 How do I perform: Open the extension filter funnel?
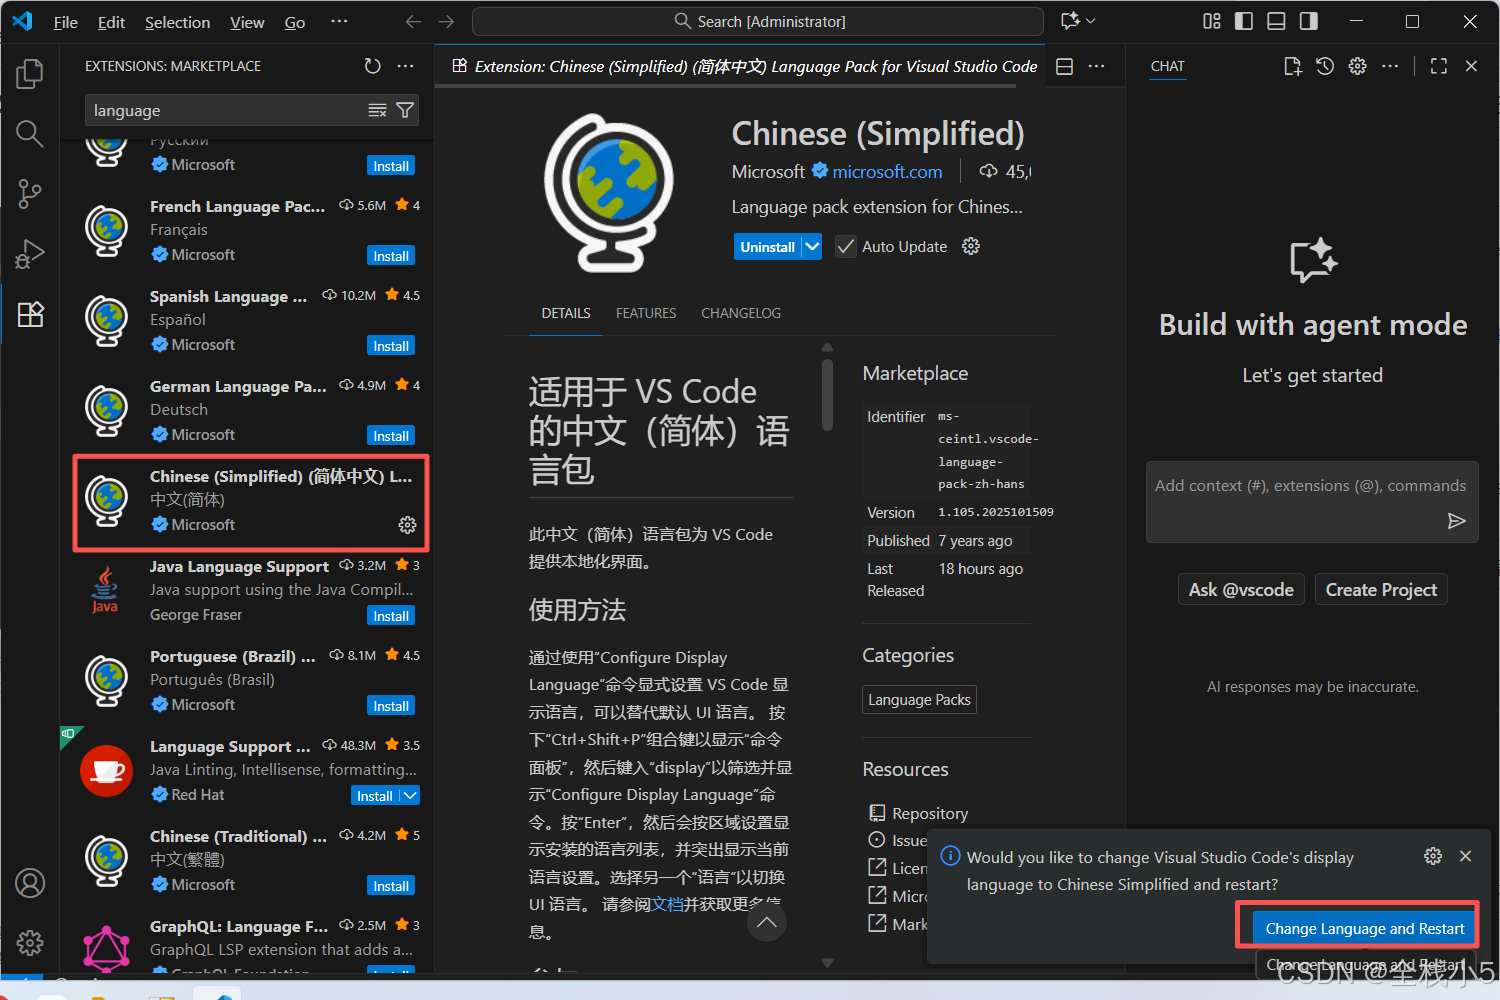pyautogui.click(x=405, y=110)
